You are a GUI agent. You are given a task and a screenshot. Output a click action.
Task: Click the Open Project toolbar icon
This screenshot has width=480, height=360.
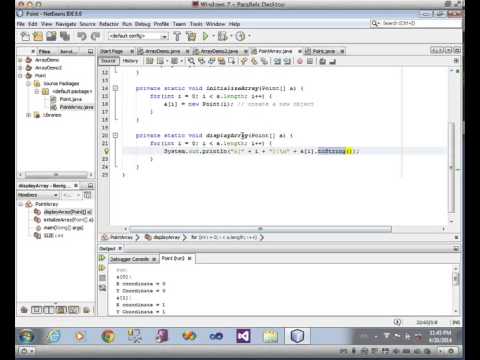point(51,36)
